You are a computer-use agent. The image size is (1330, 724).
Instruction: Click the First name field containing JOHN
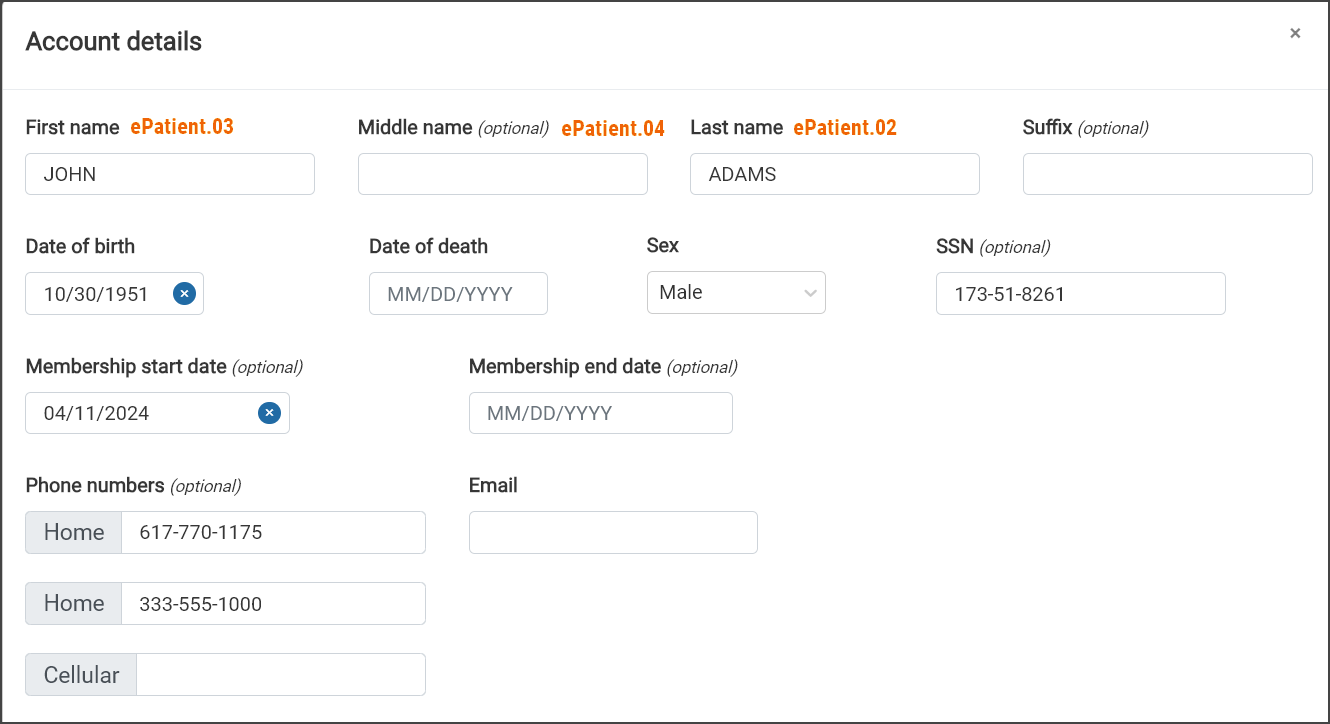click(x=170, y=174)
